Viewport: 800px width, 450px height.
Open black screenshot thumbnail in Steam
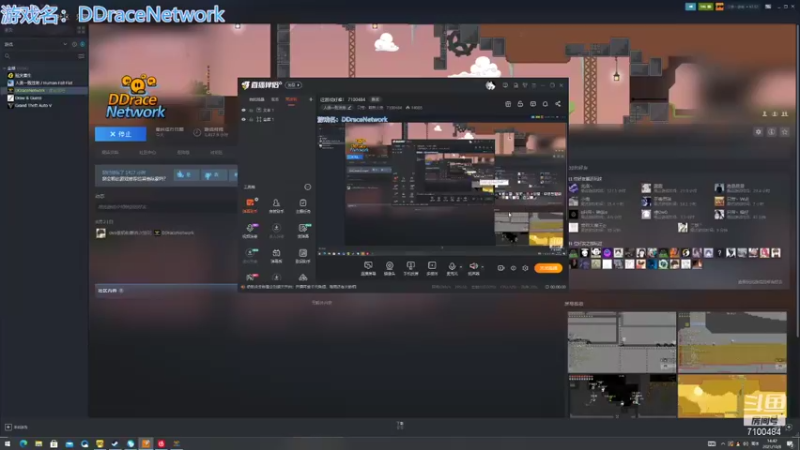[622, 396]
